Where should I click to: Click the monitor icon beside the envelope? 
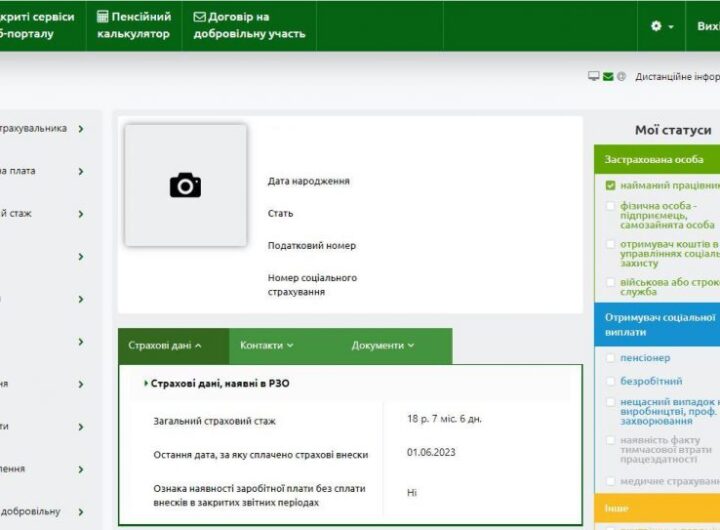pos(593,77)
